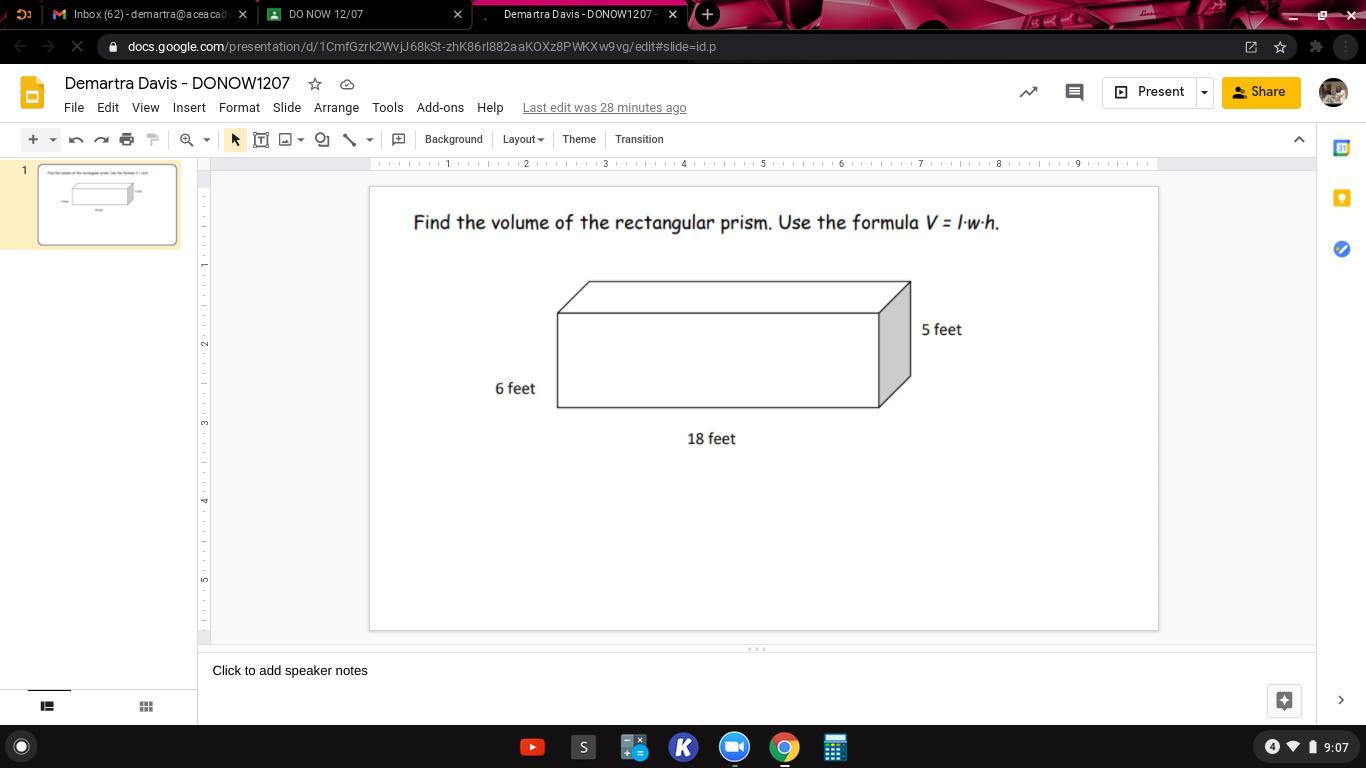Click the Share button

1260,92
